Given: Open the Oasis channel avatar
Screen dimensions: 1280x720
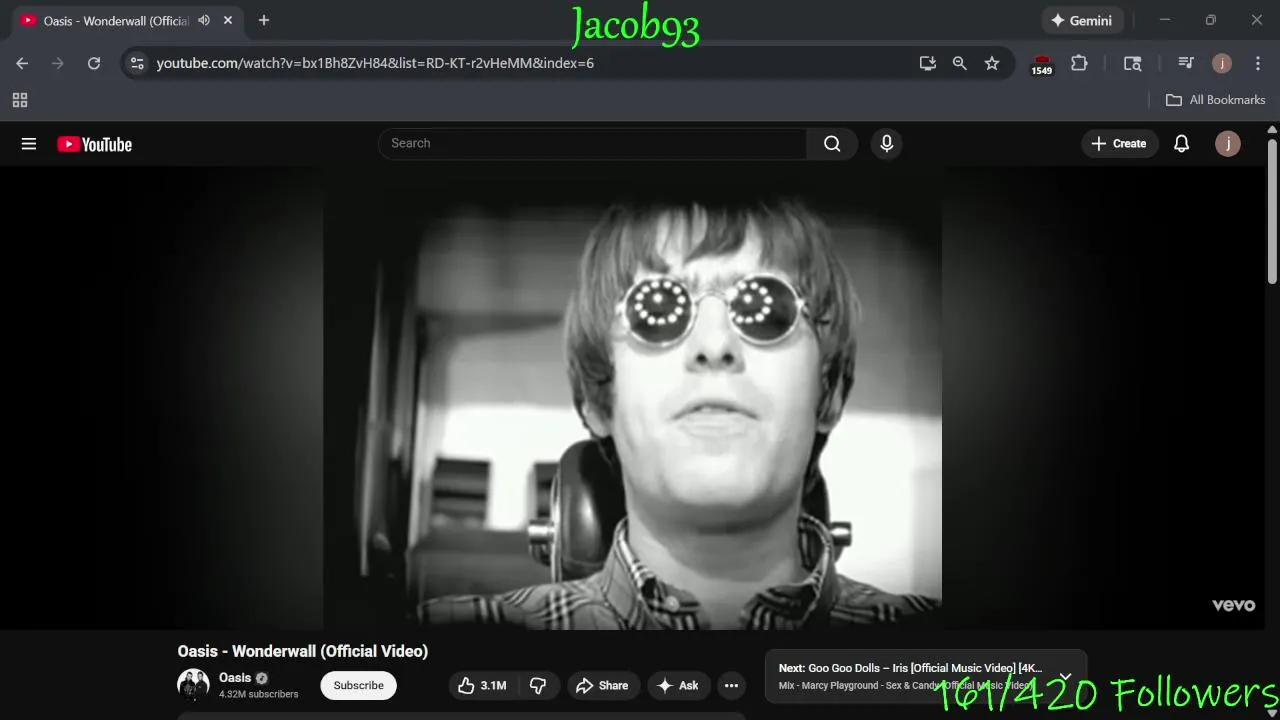Looking at the screenshot, I should pos(193,685).
